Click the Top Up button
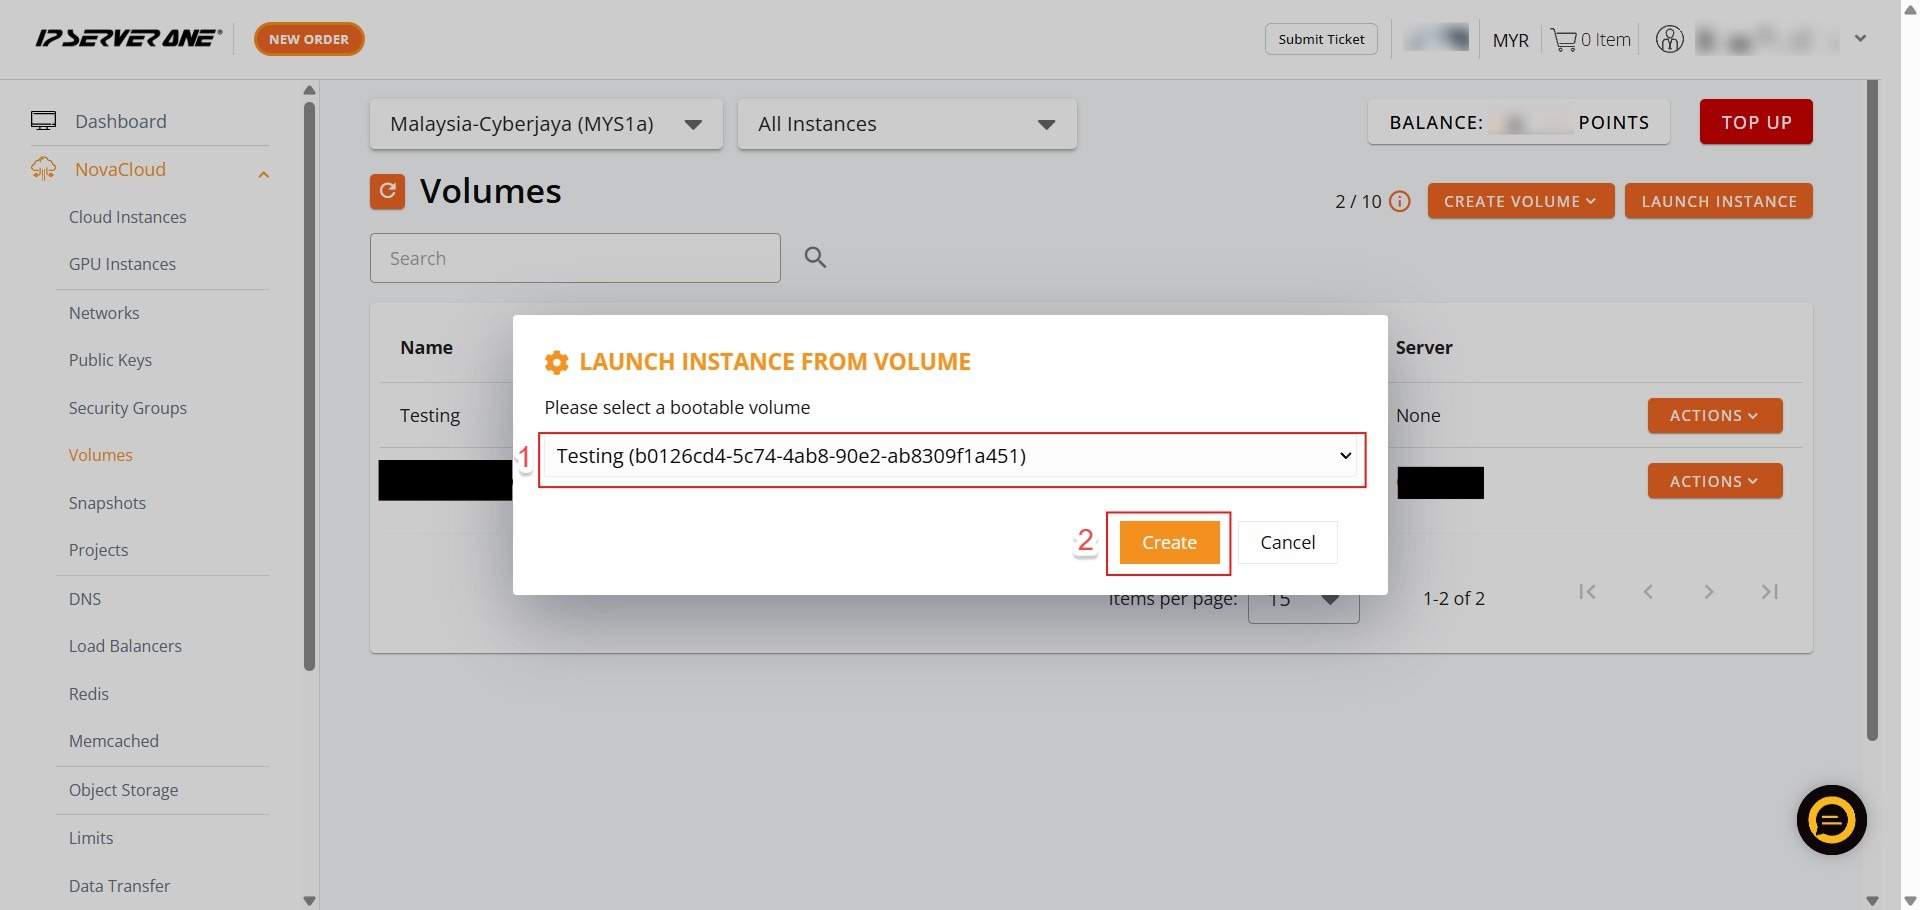The height and width of the screenshot is (910, 1920). point(1755,122)
